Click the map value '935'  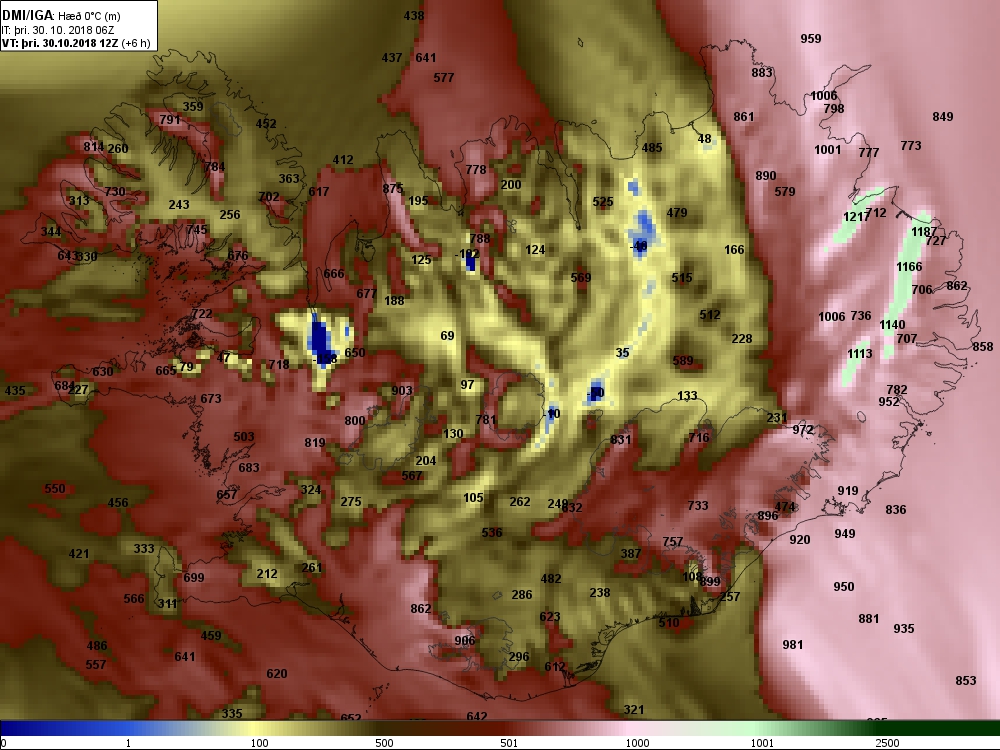click(904, 629)
